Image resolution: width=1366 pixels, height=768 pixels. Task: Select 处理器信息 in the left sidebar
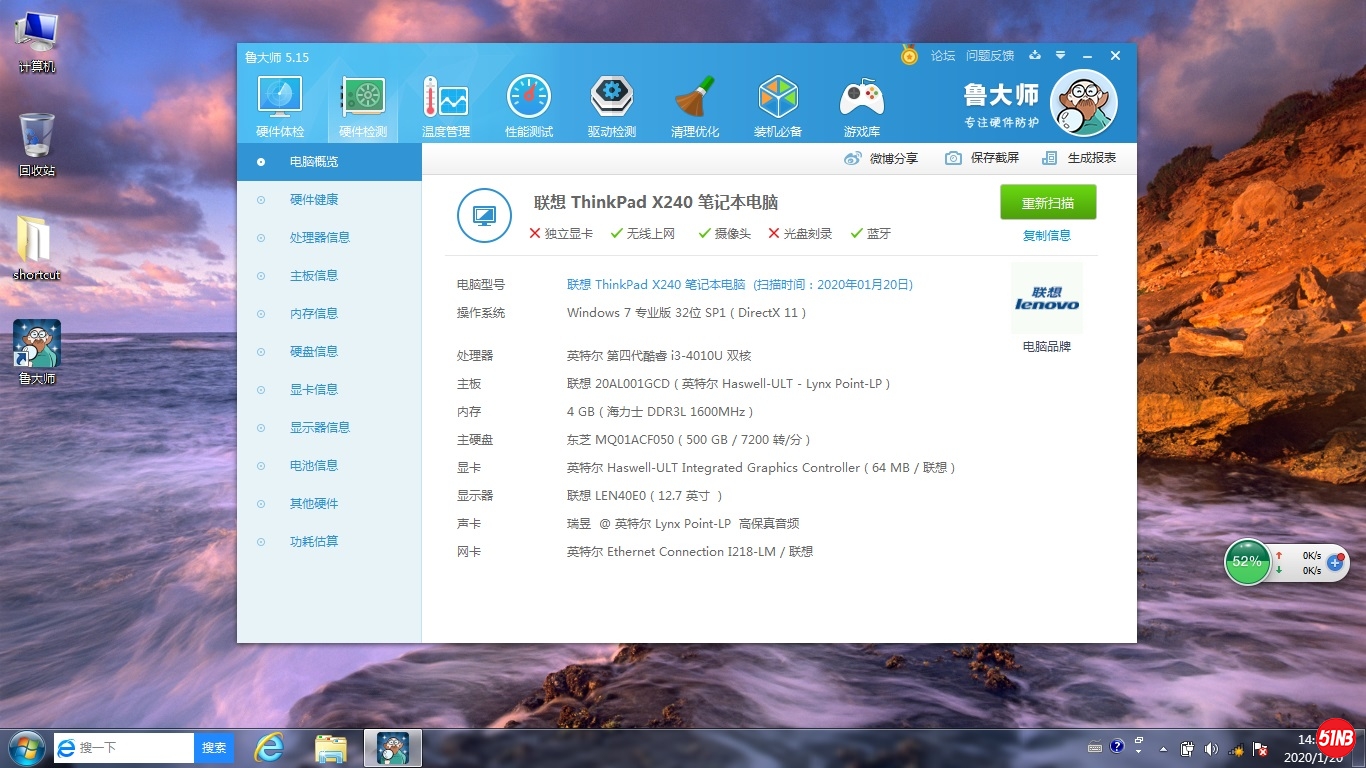[320, 238]
